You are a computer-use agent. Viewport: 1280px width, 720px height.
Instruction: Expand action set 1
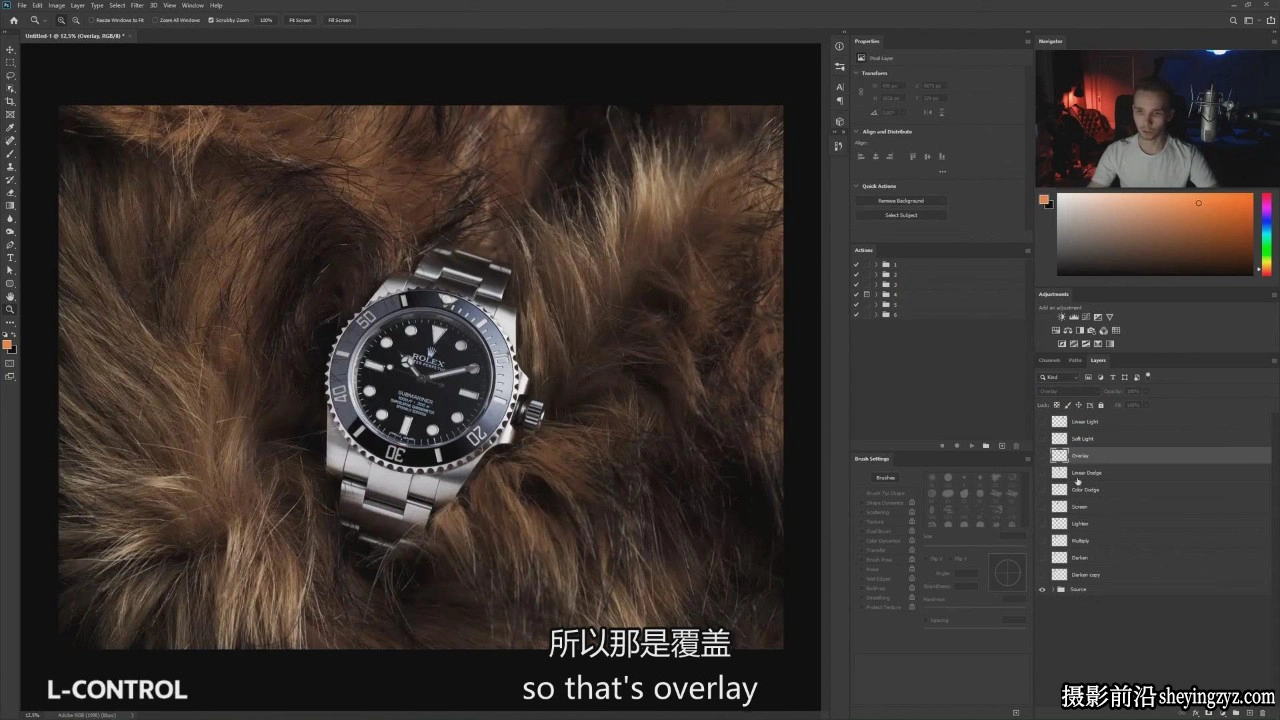pyautogui.click(x=876, y=264)
